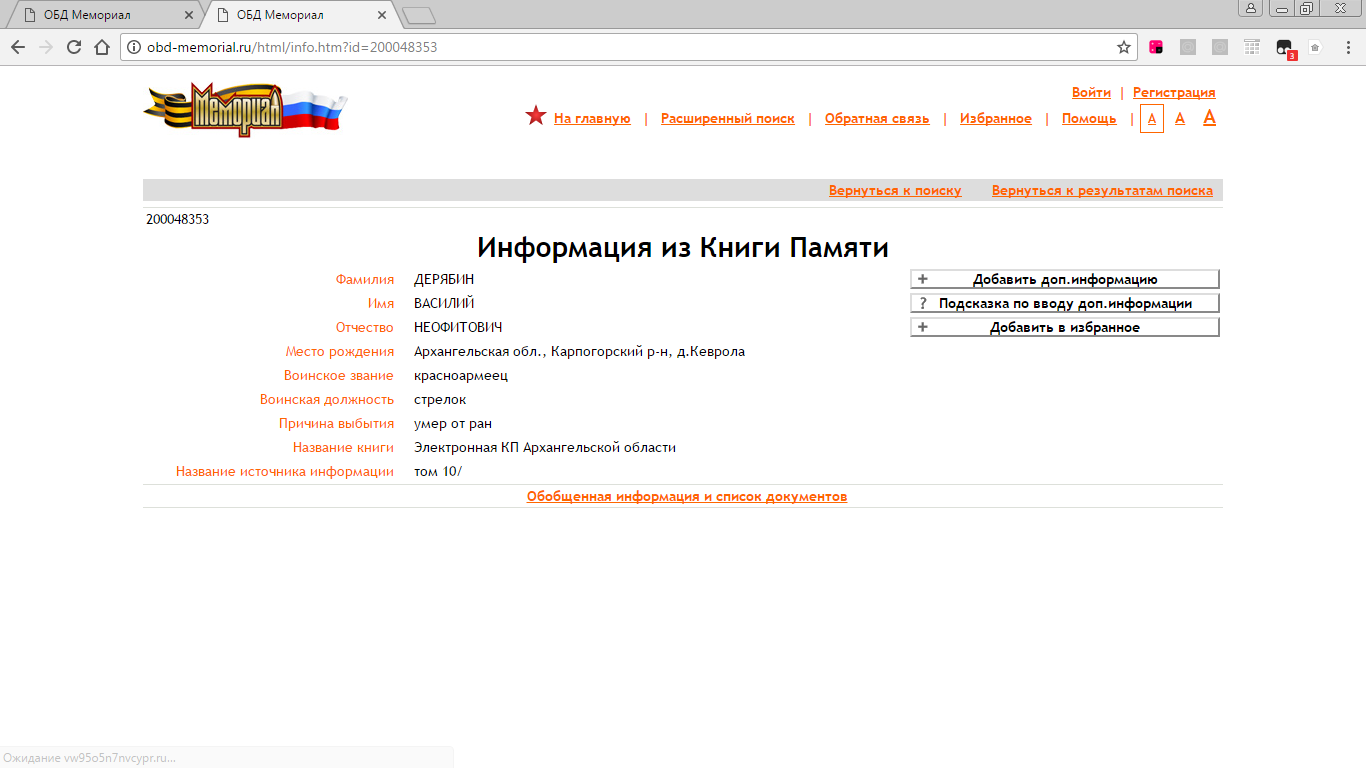Open the Chrome three-dot menu
Screen dimensions: 1366x768
pos(1347,47)
